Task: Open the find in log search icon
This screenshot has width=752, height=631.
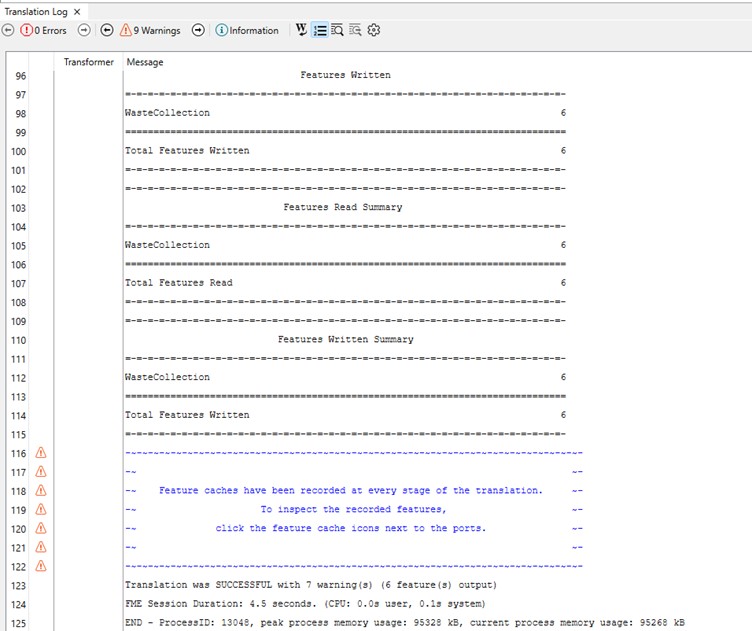Action: point(338,30)
